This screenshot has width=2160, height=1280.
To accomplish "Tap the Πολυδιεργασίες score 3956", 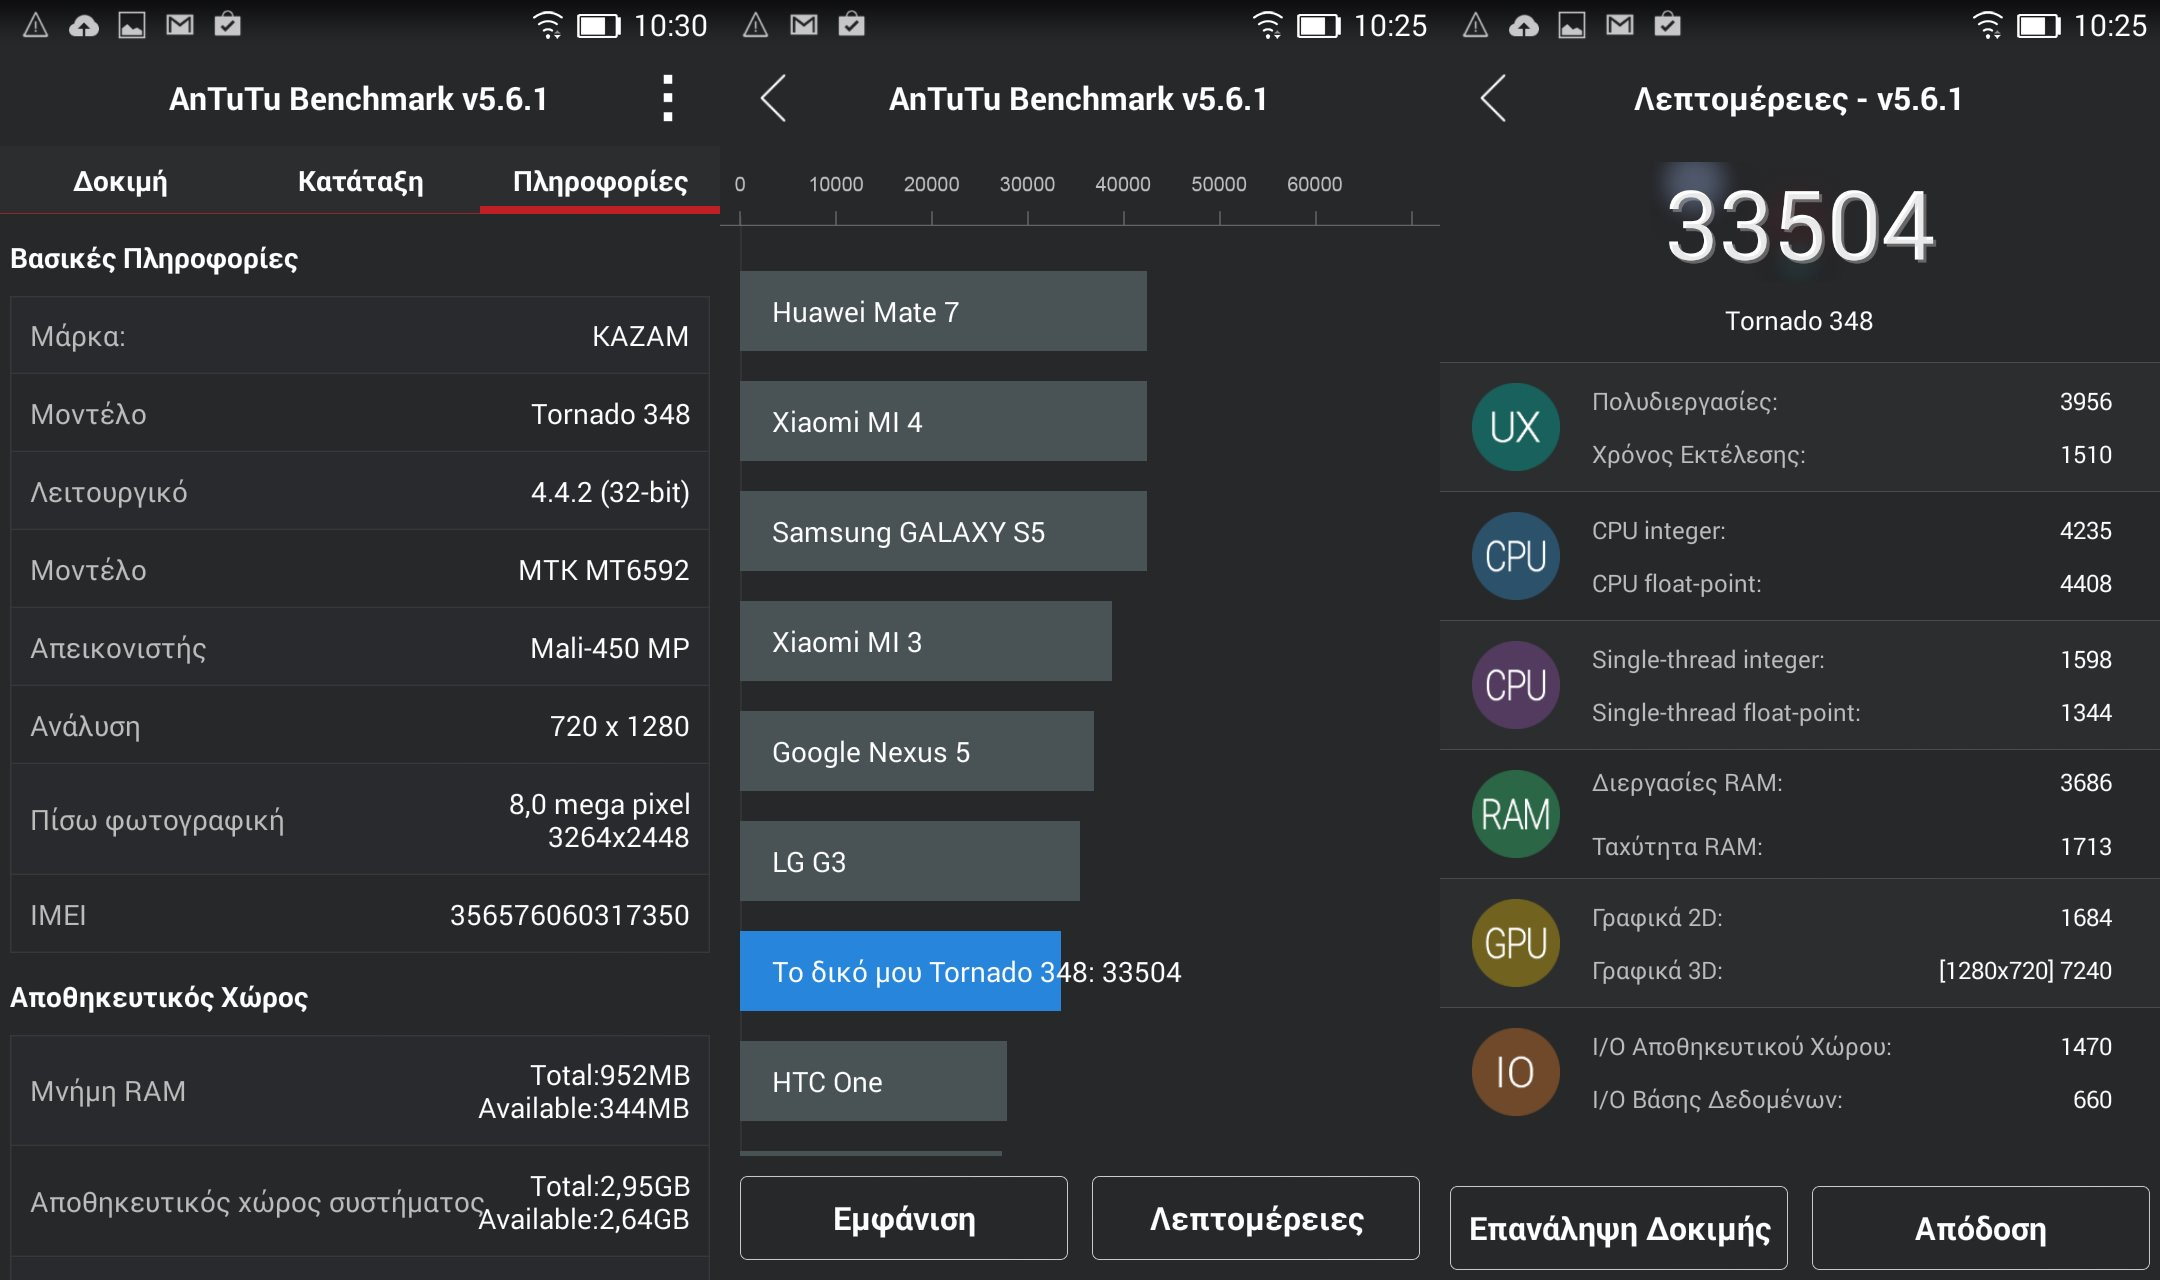I will coord(2086,402).
